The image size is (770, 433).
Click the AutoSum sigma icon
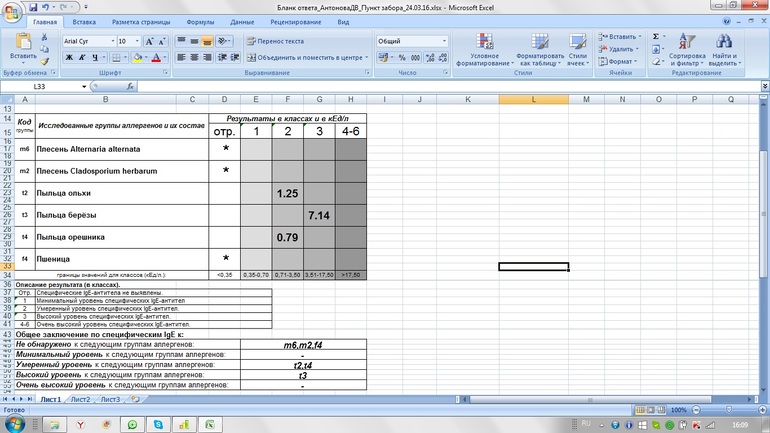pos(657,37)
